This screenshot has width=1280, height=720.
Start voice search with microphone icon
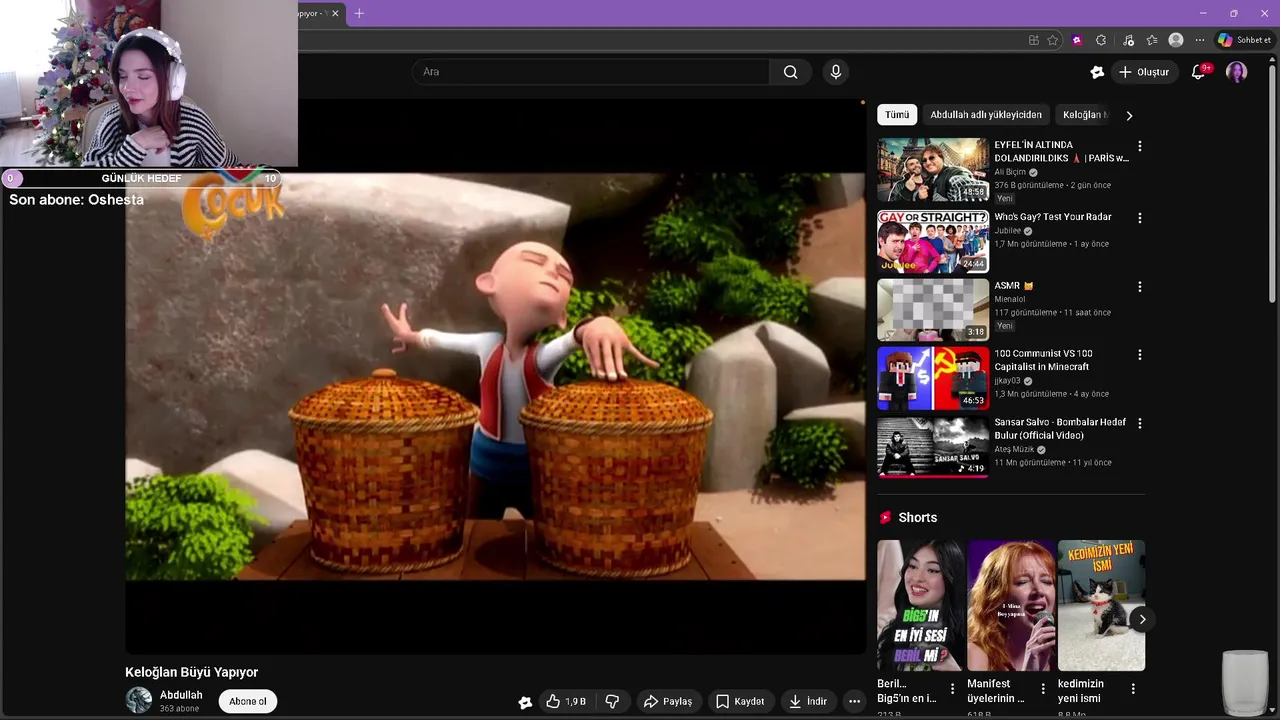[836, 72]
